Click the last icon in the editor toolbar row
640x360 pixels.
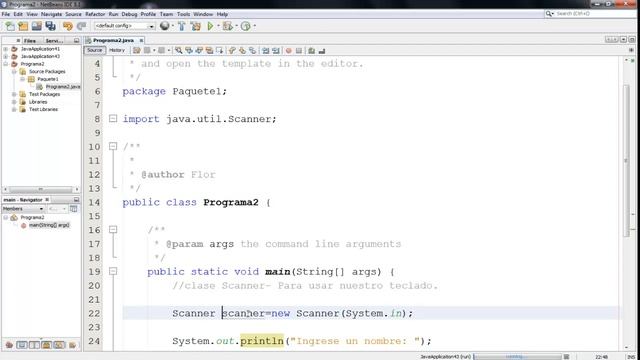pyautogui.click(x=322, y=51)
